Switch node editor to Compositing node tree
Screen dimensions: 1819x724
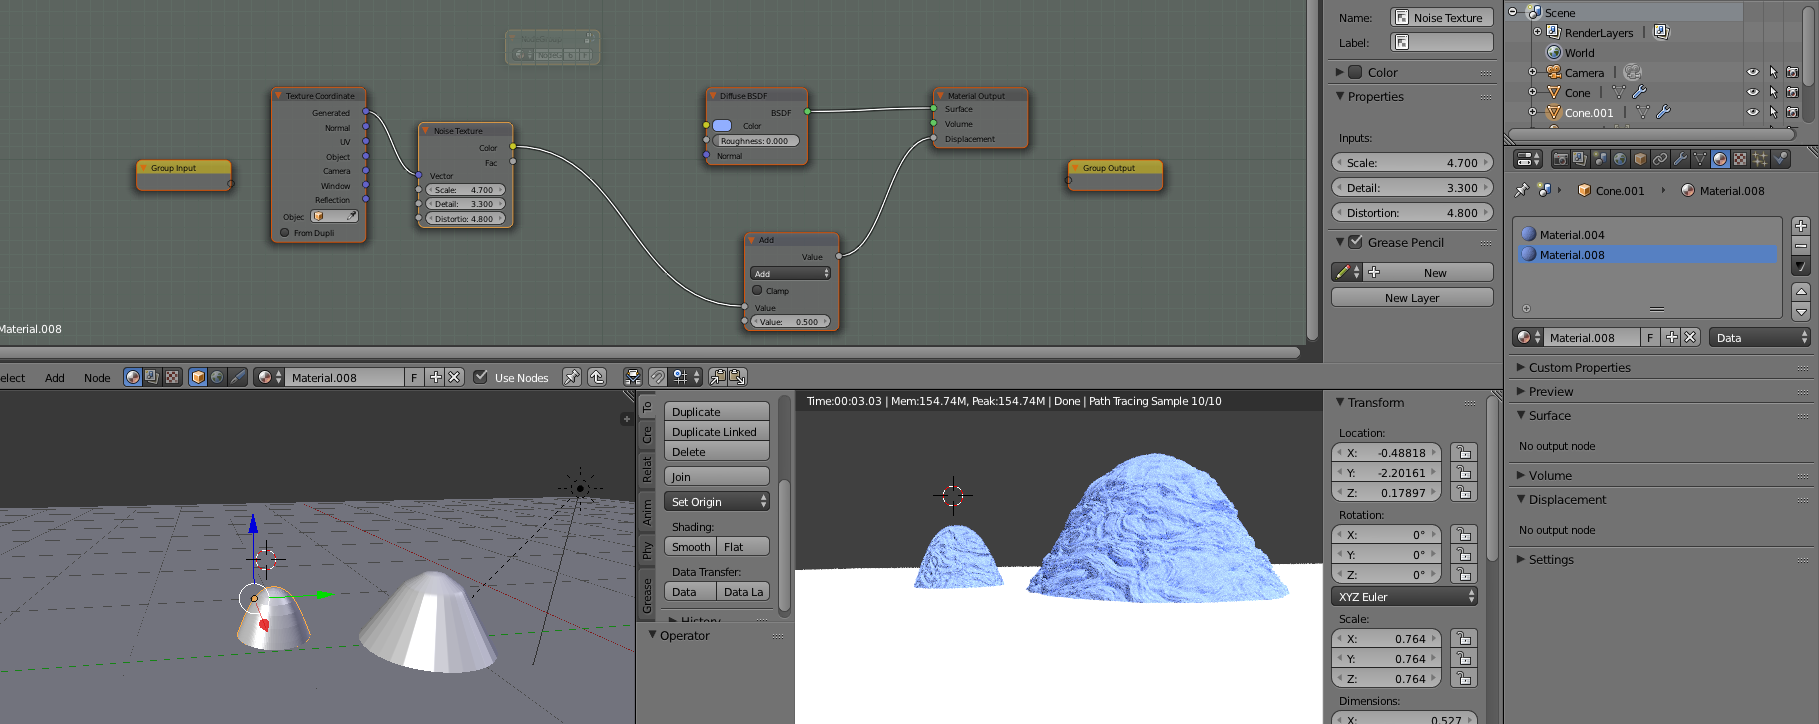tap(152, 377)
